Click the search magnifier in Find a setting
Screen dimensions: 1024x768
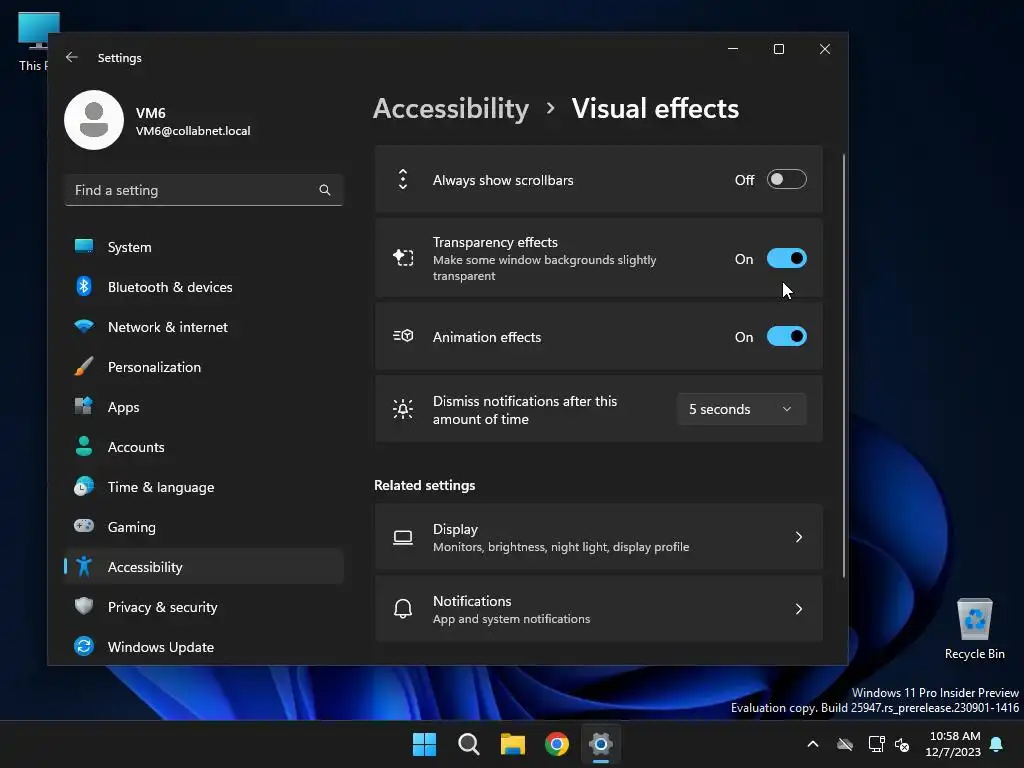[325, 190]
